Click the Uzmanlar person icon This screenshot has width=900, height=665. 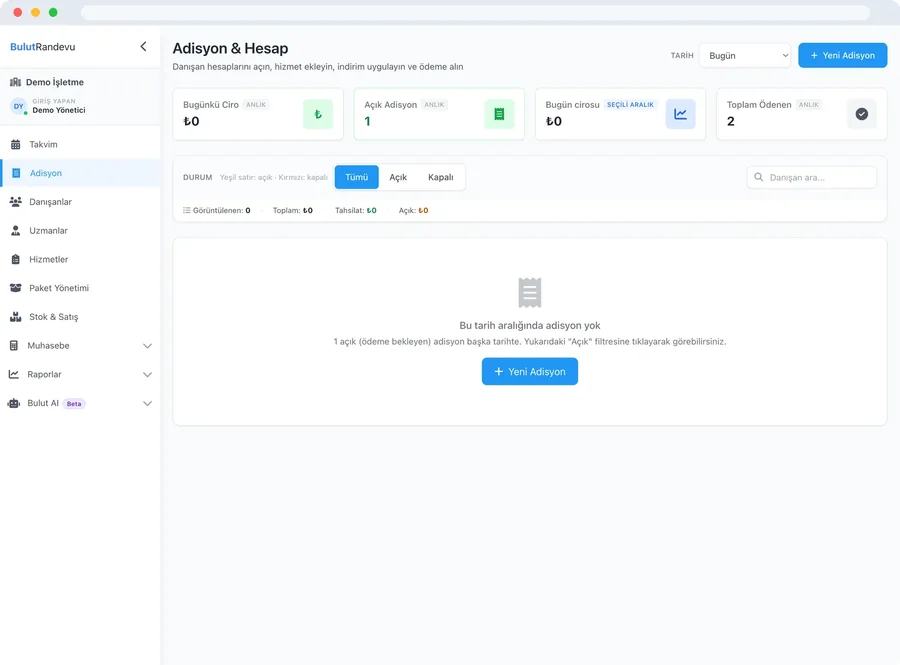[x=15, y=231]
